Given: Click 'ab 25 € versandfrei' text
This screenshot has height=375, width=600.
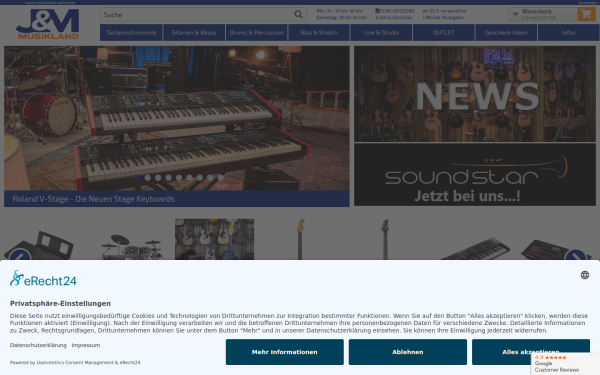Looking at the screenshot, I should coord(444,11).
